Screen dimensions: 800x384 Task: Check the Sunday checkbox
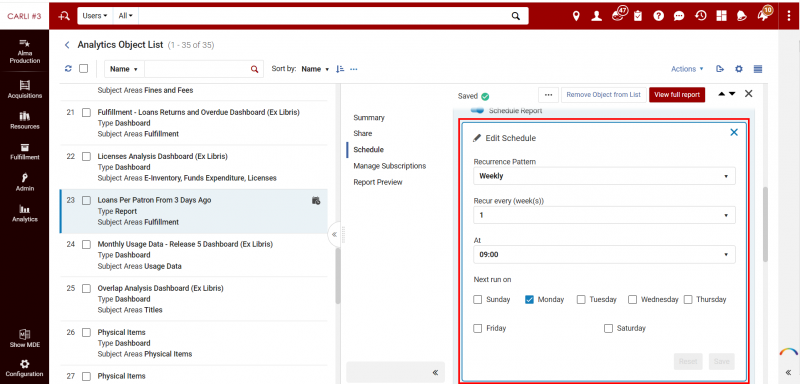click(478, 299)
